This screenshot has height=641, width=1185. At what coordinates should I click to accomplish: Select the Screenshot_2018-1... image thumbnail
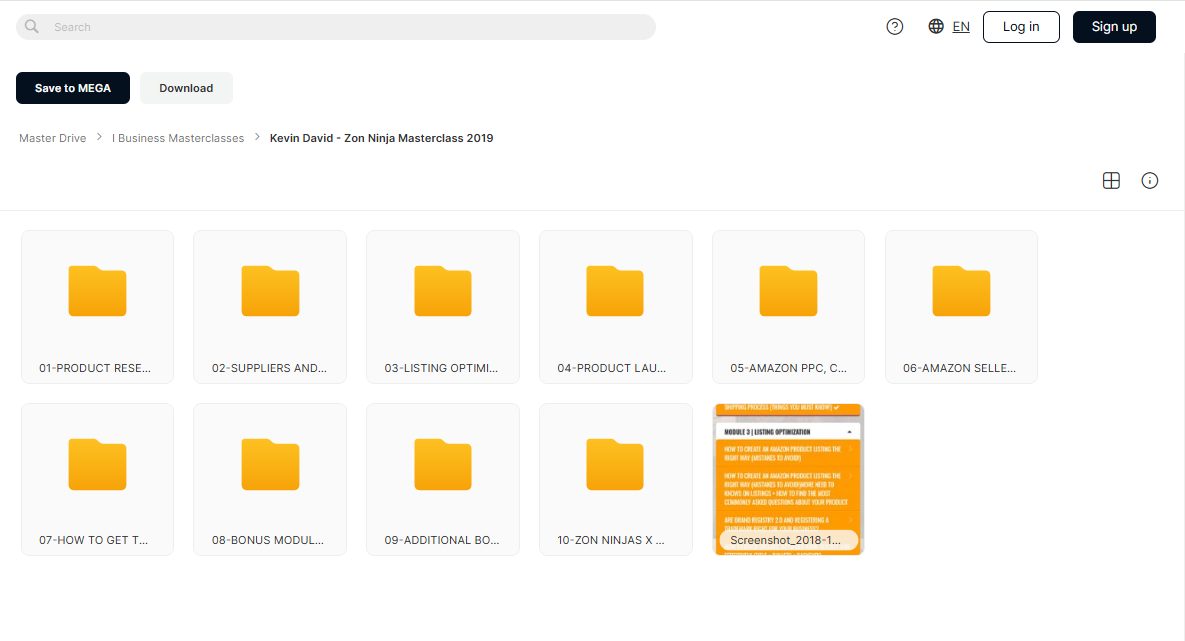[x=788, y=479]
